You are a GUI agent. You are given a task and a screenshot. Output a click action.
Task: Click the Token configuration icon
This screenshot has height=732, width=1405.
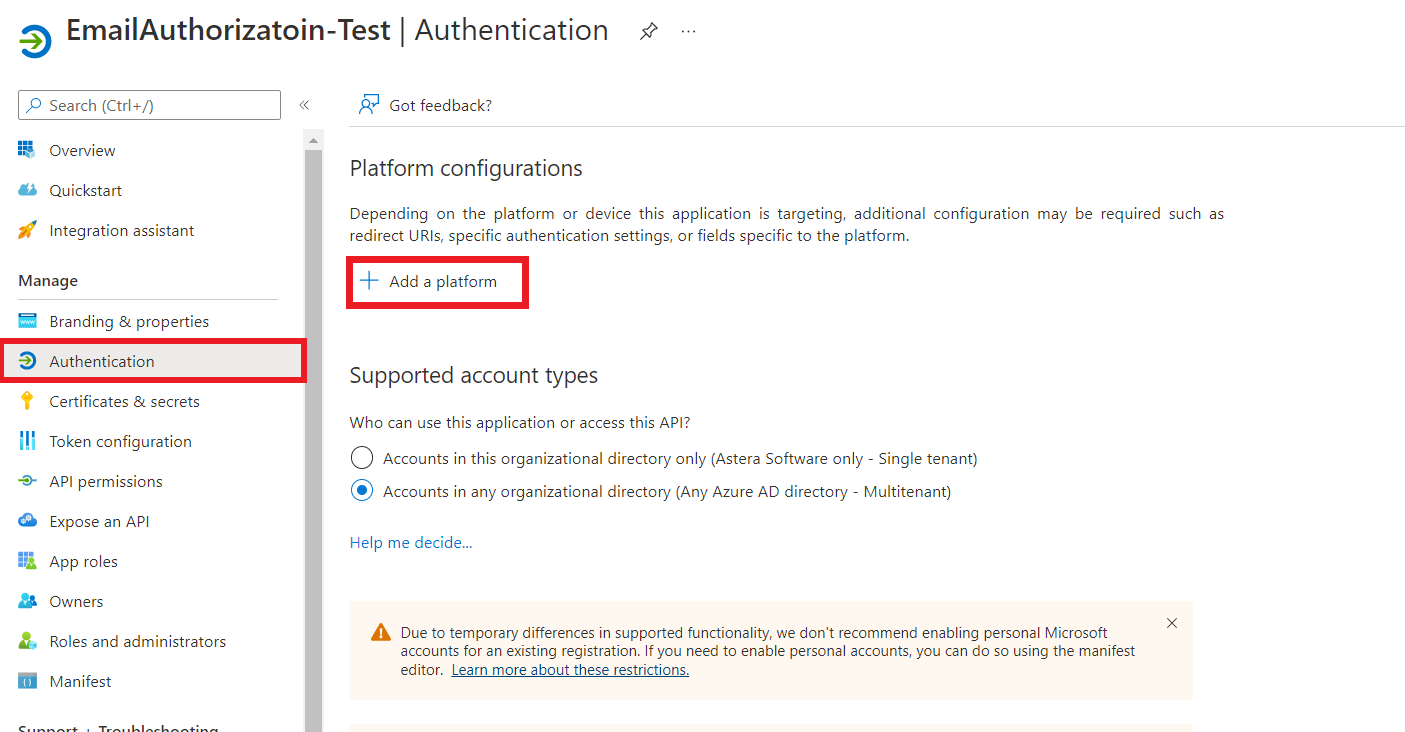(28, 441)
